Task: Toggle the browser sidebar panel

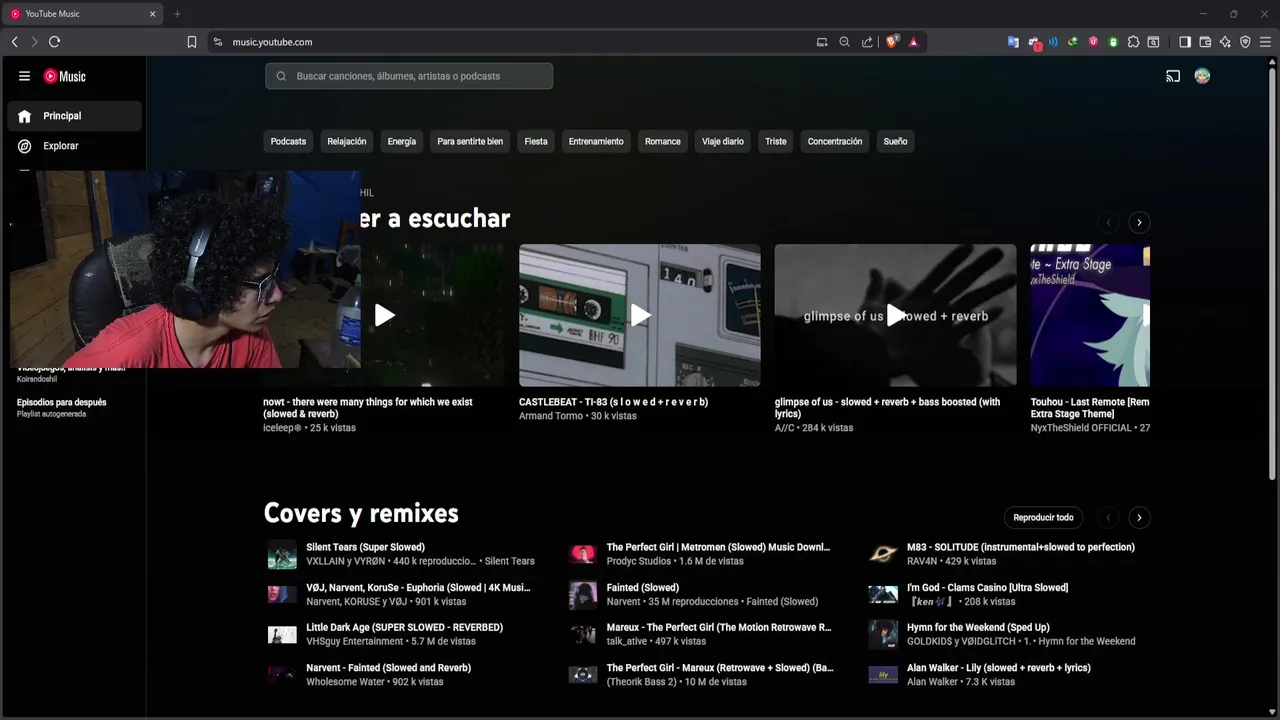Action: tap(1185, 42)
